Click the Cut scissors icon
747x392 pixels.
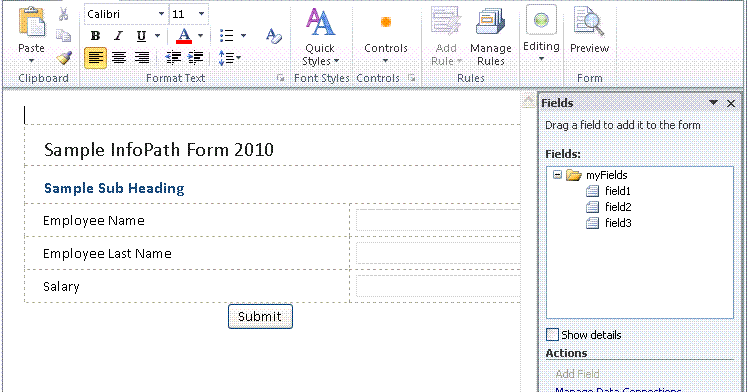click(x=63, y=14)
